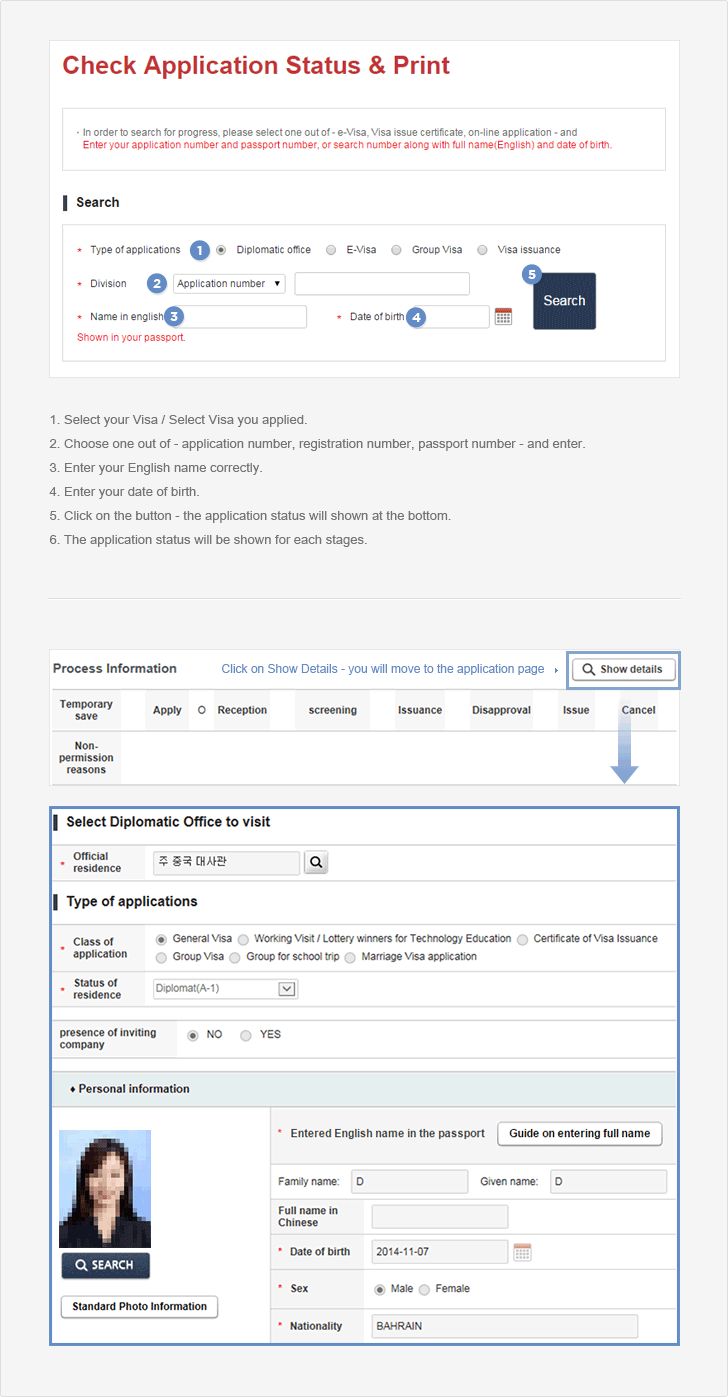
Task: Open calendar icon beside 2014-11-07 date field
Action: coord(522,1252)
